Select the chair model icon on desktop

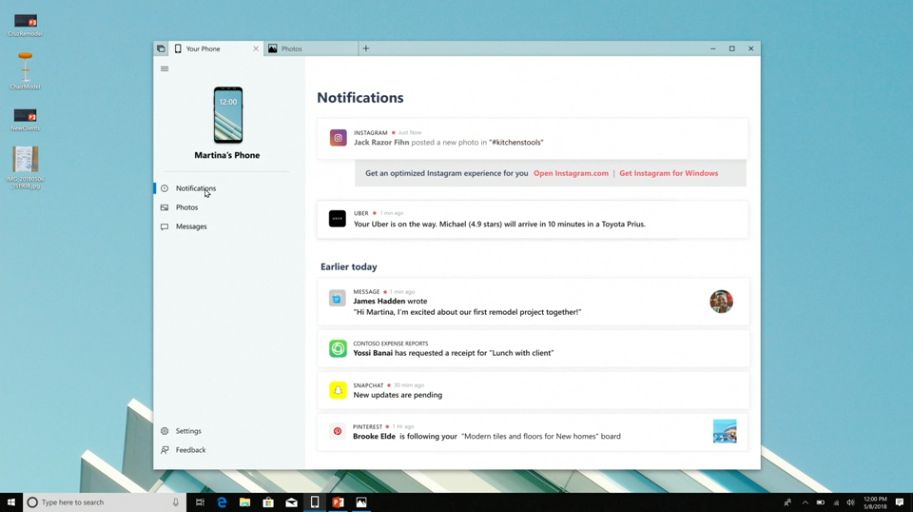click(x=25, y=70)
